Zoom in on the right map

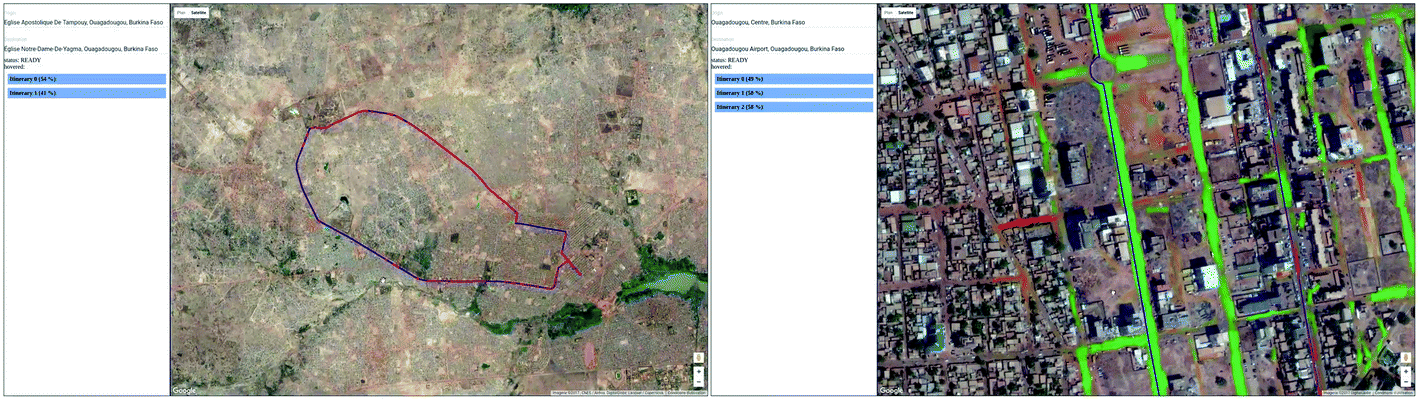point(1405,371)
